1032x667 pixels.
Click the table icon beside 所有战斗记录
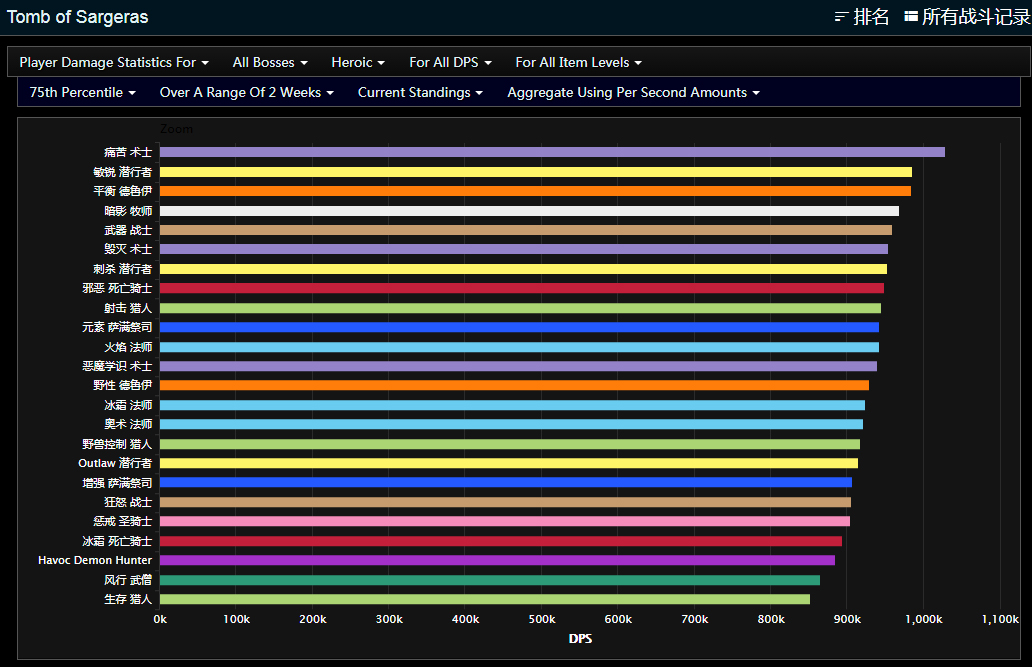911,17
